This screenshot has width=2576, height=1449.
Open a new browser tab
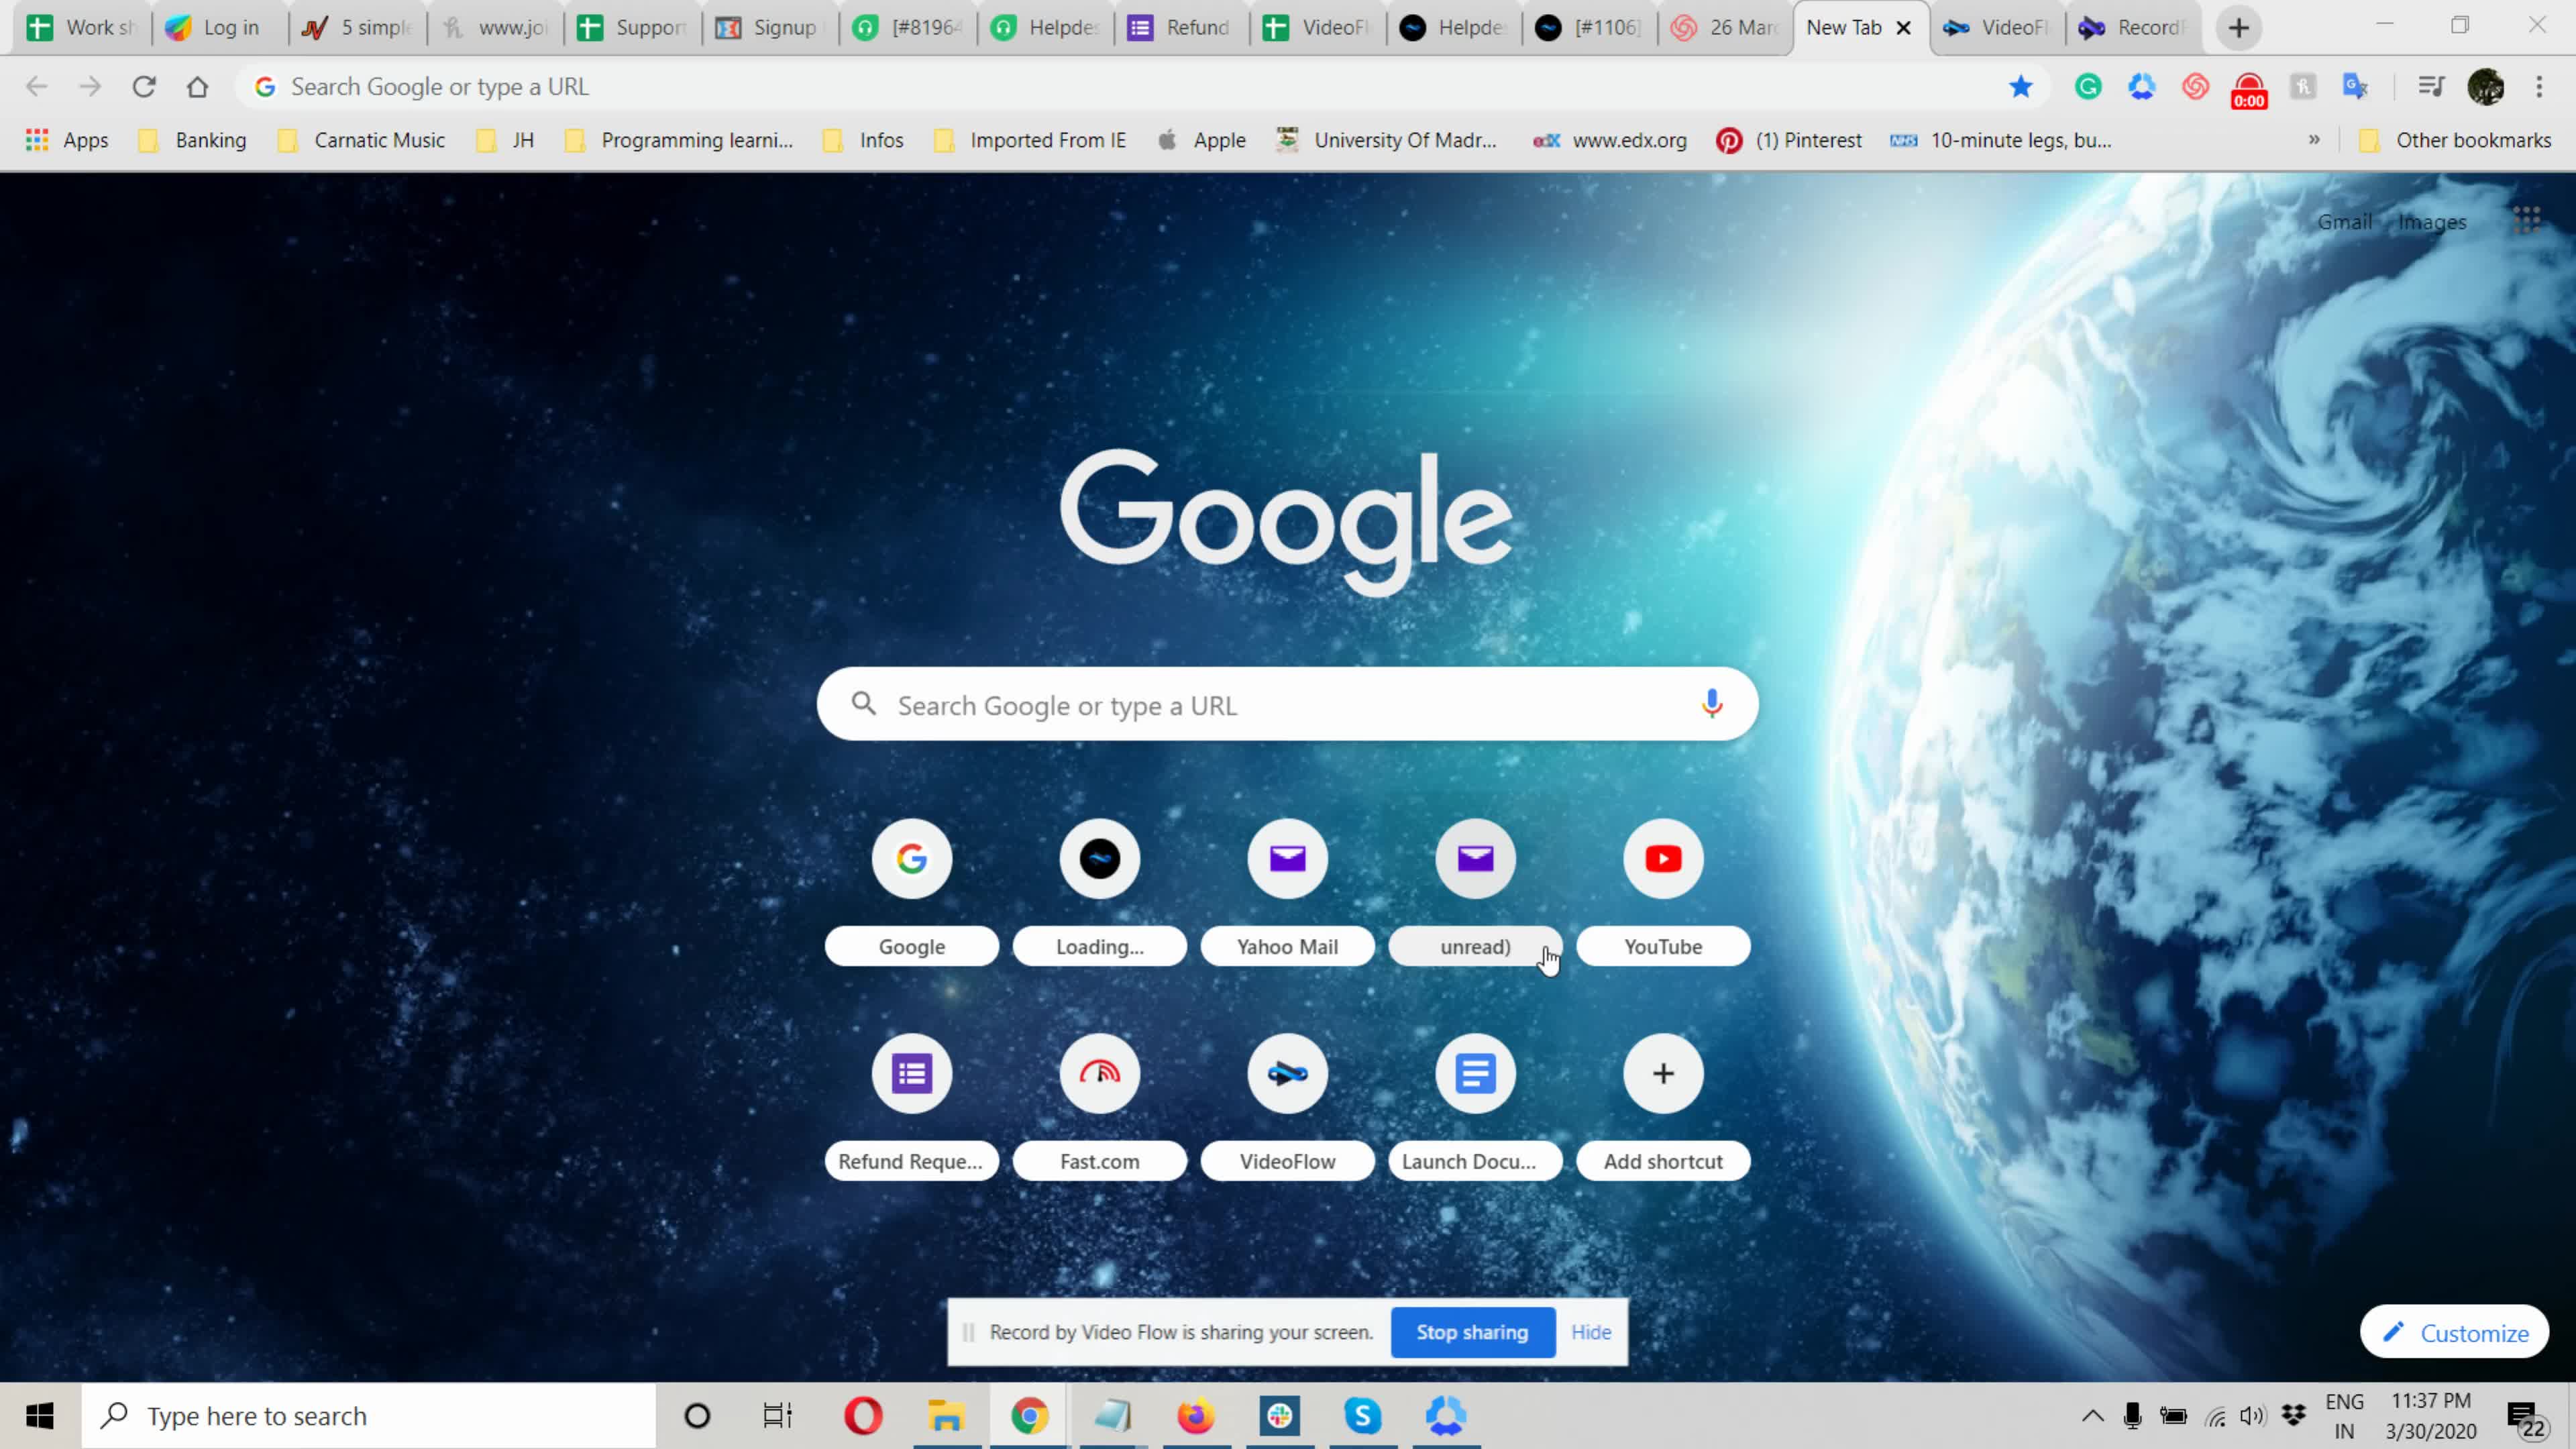click(x=2238, y=28)
